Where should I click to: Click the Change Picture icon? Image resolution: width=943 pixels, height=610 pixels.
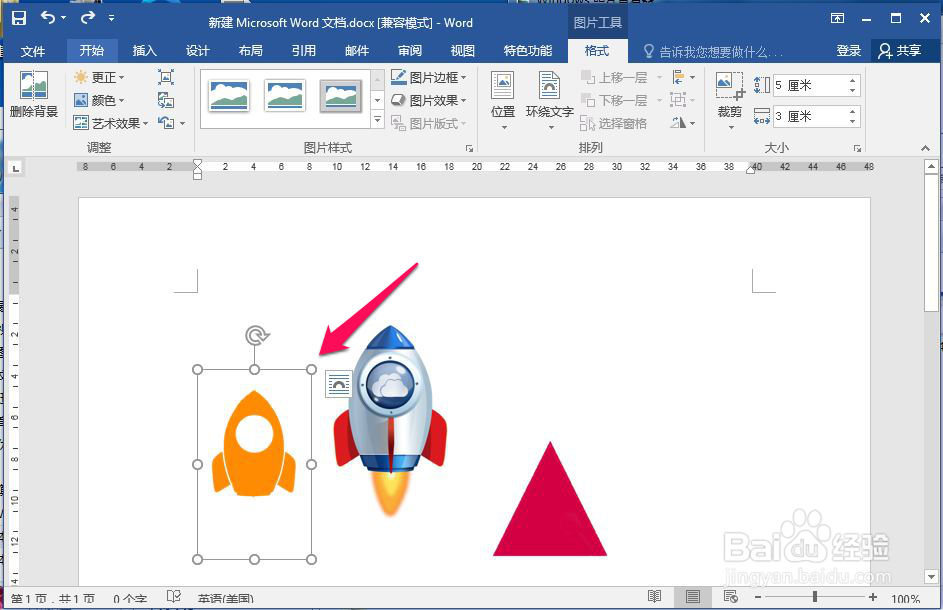coord(165,100)
